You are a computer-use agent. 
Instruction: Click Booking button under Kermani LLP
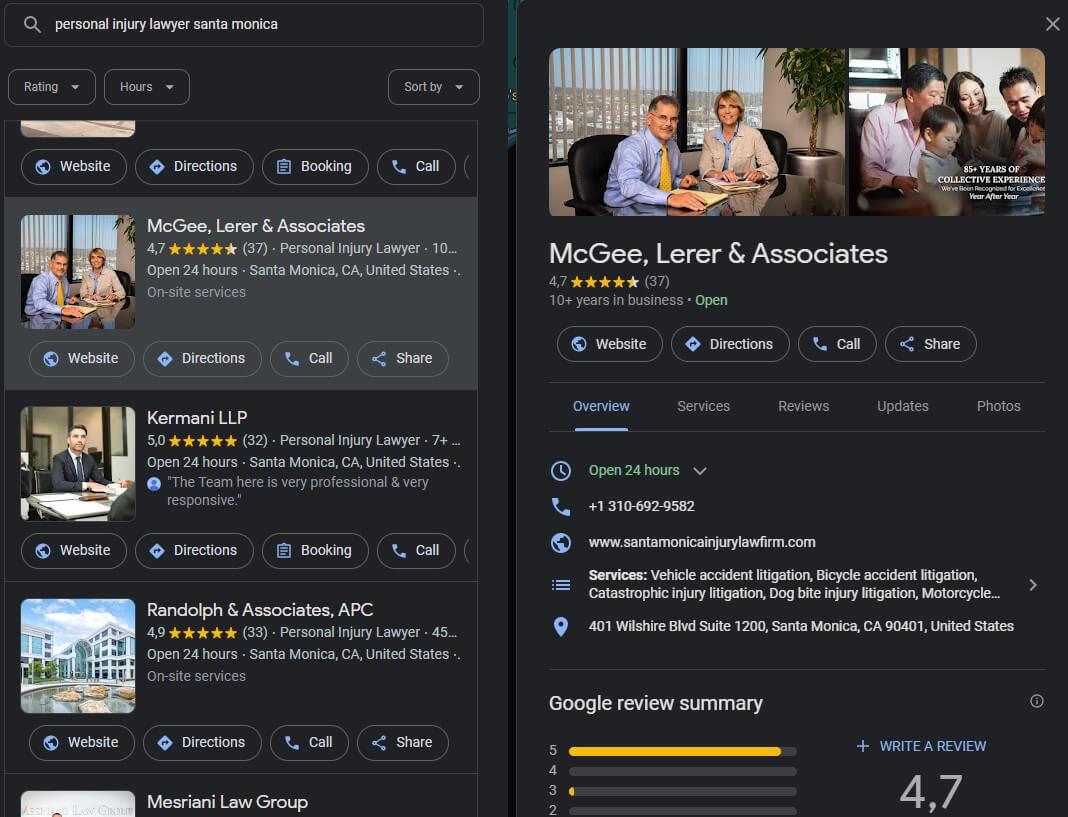point(315,551)
